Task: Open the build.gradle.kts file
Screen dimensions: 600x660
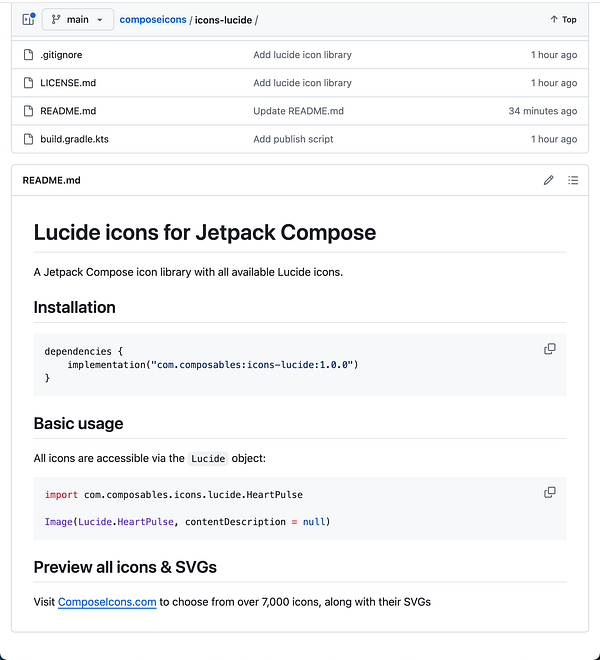Action: (x=75, y=139)
